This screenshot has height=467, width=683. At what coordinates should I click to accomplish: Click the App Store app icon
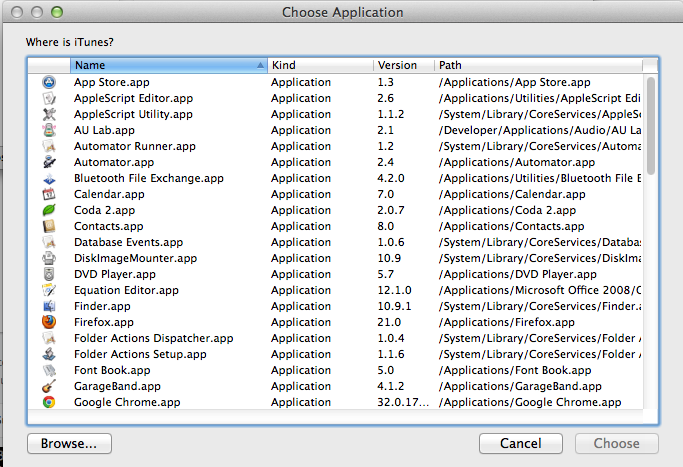coord(49,82)
